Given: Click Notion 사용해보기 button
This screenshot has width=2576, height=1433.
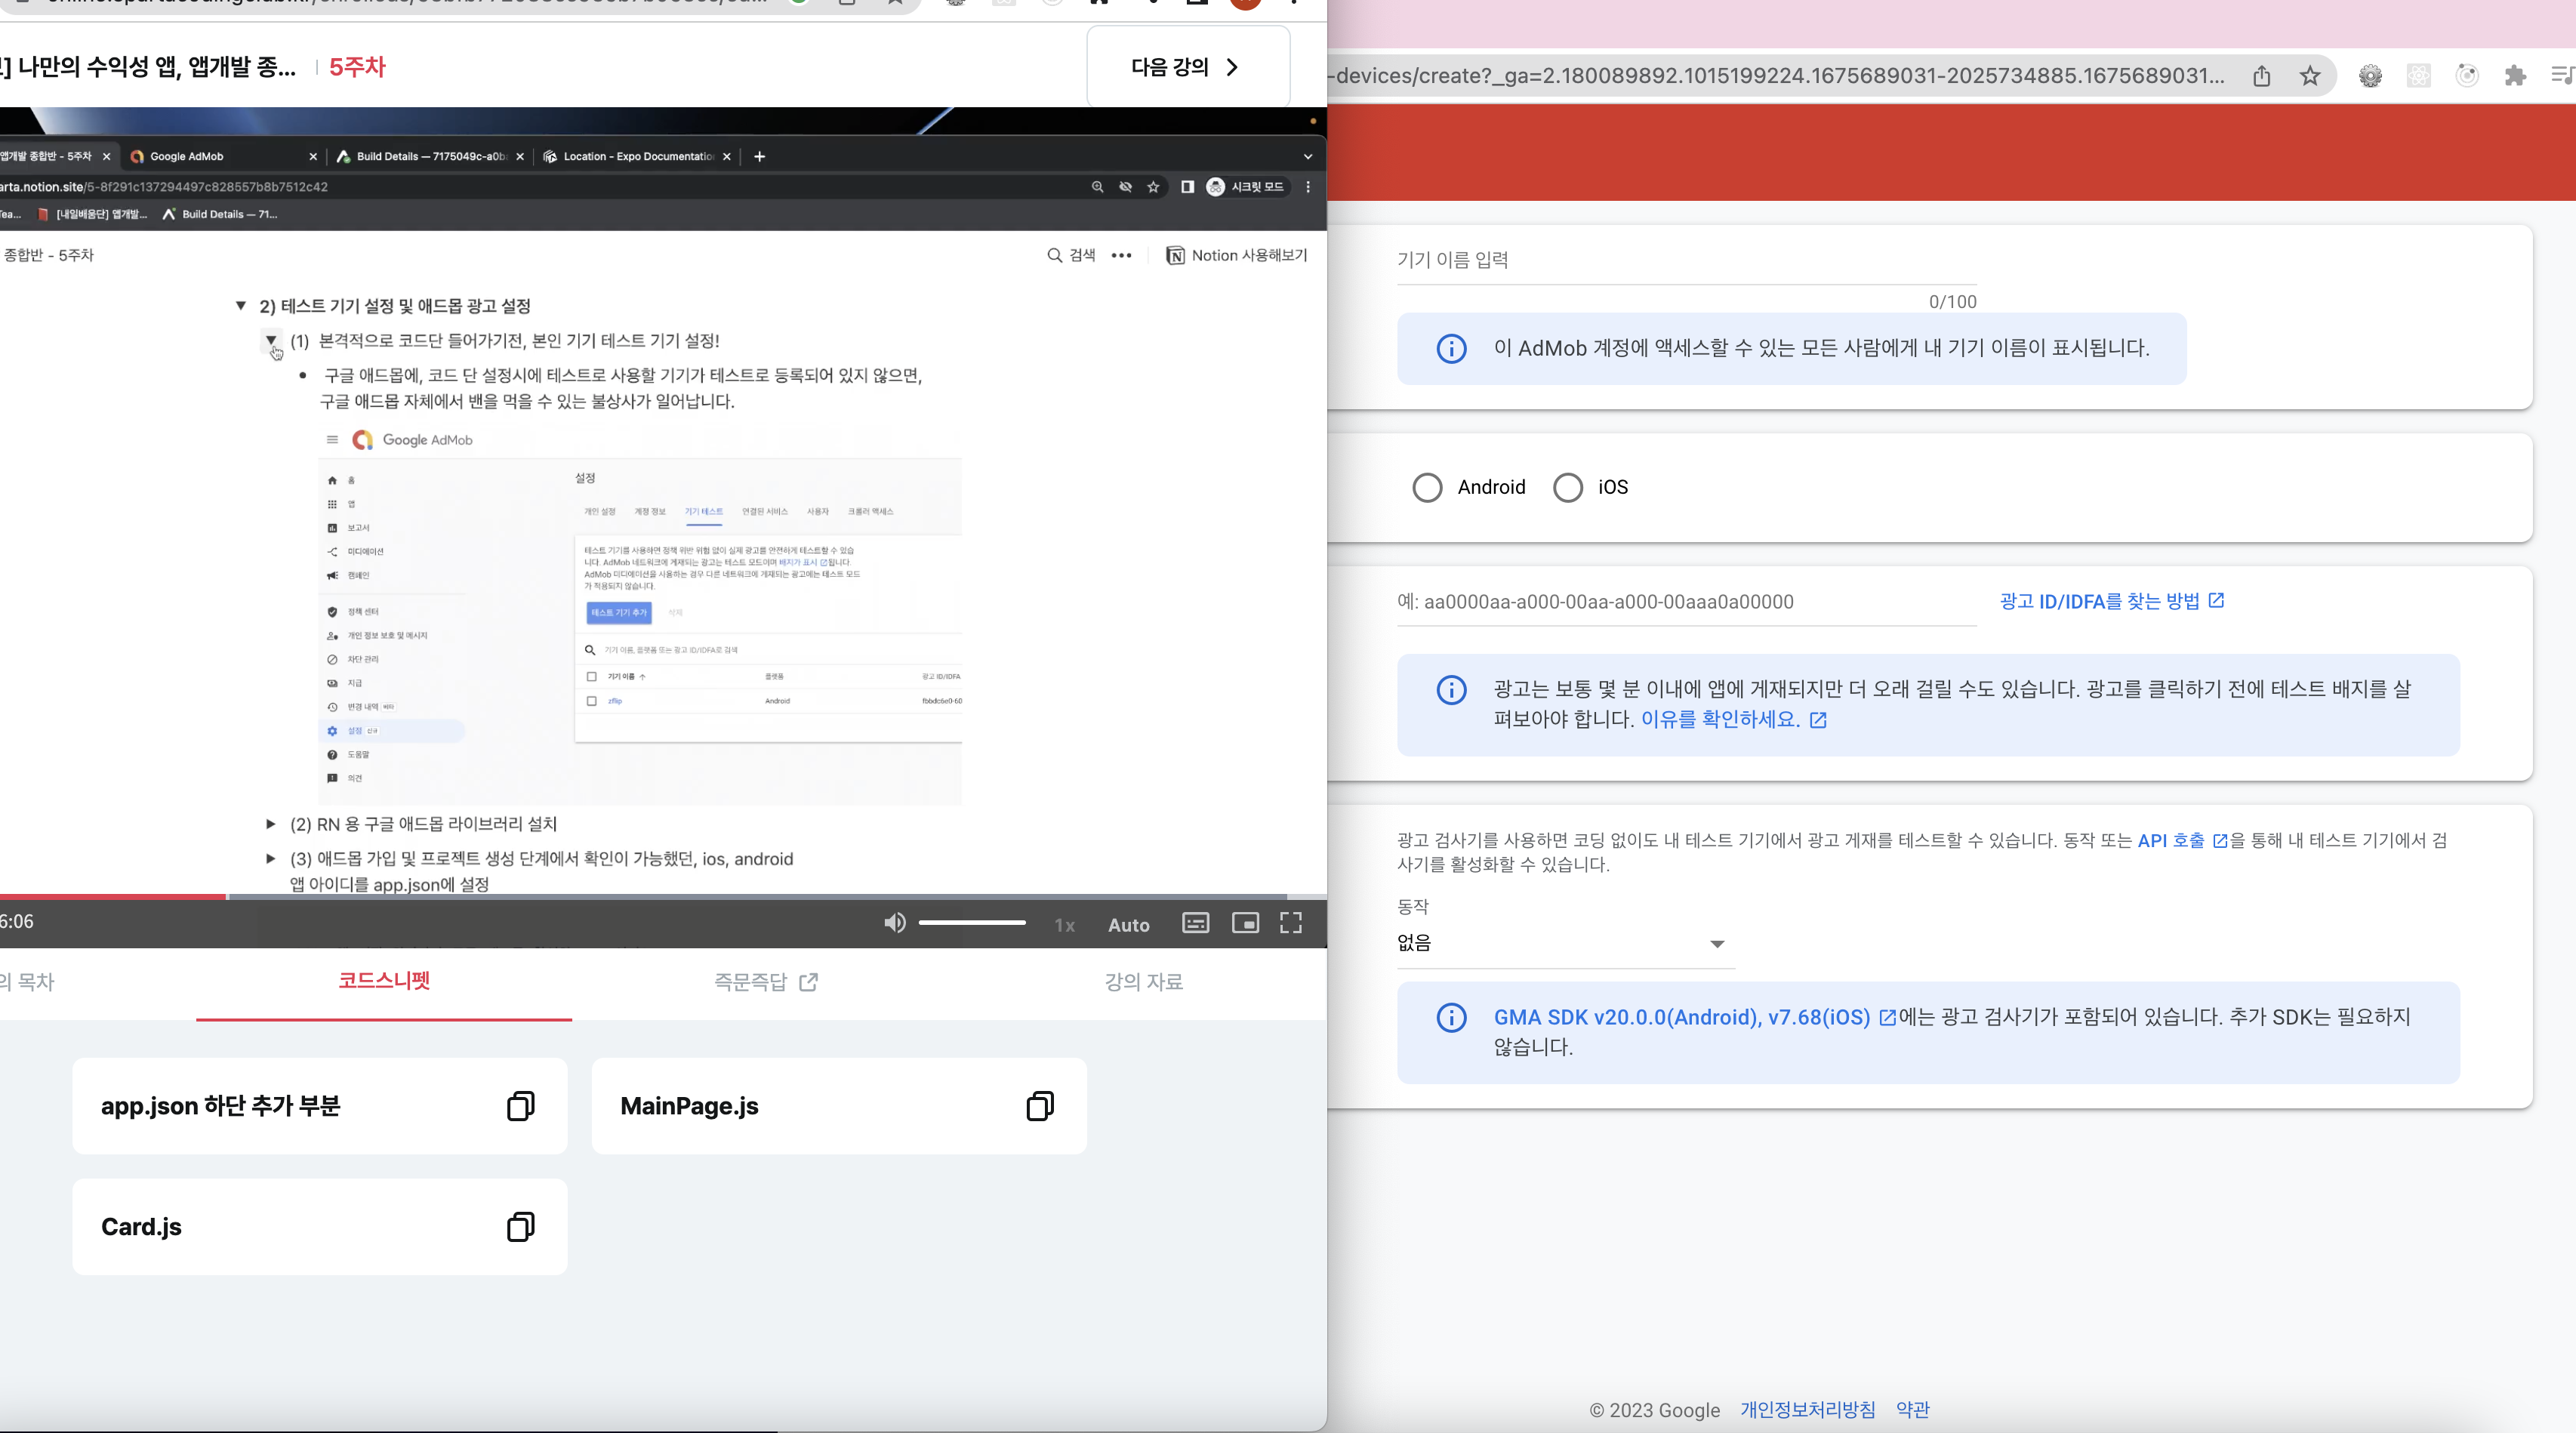Looking at the screenshot, I should point(1237,256).
